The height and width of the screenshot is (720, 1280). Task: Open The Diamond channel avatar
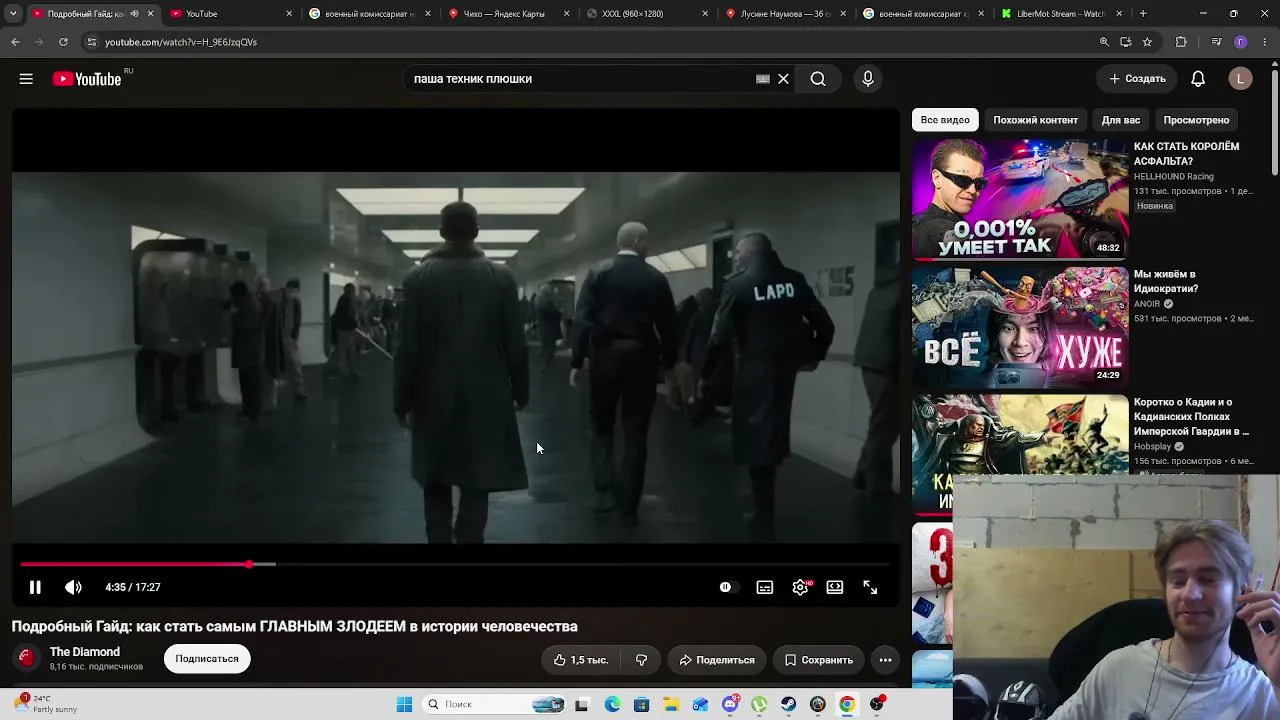click(x=27, y=658)
